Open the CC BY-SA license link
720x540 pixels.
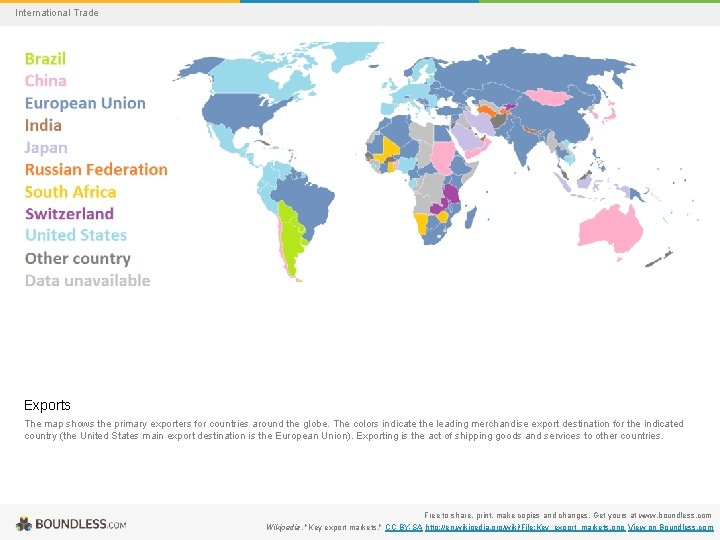coord(403,527)
